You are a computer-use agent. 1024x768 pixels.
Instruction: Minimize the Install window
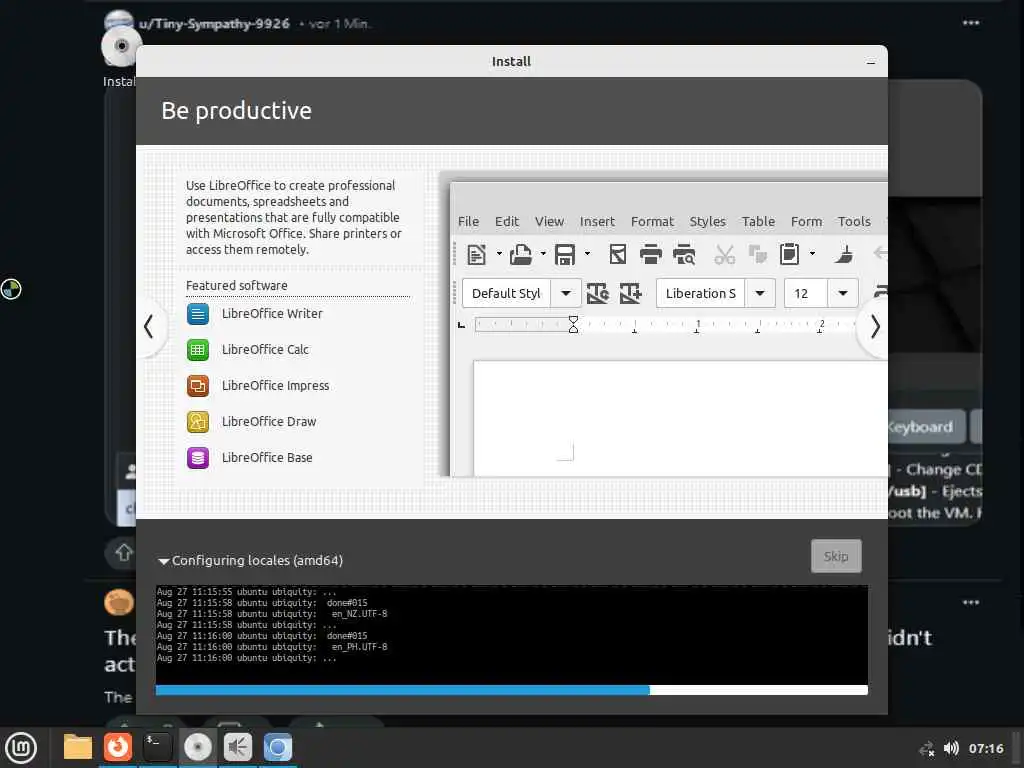tap(871, 63)
